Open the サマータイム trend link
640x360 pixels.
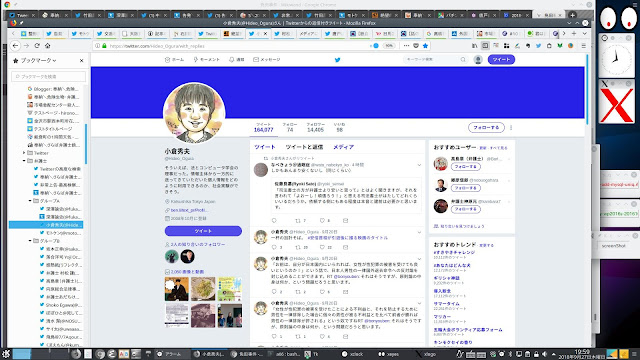click(x=447, y=304)
